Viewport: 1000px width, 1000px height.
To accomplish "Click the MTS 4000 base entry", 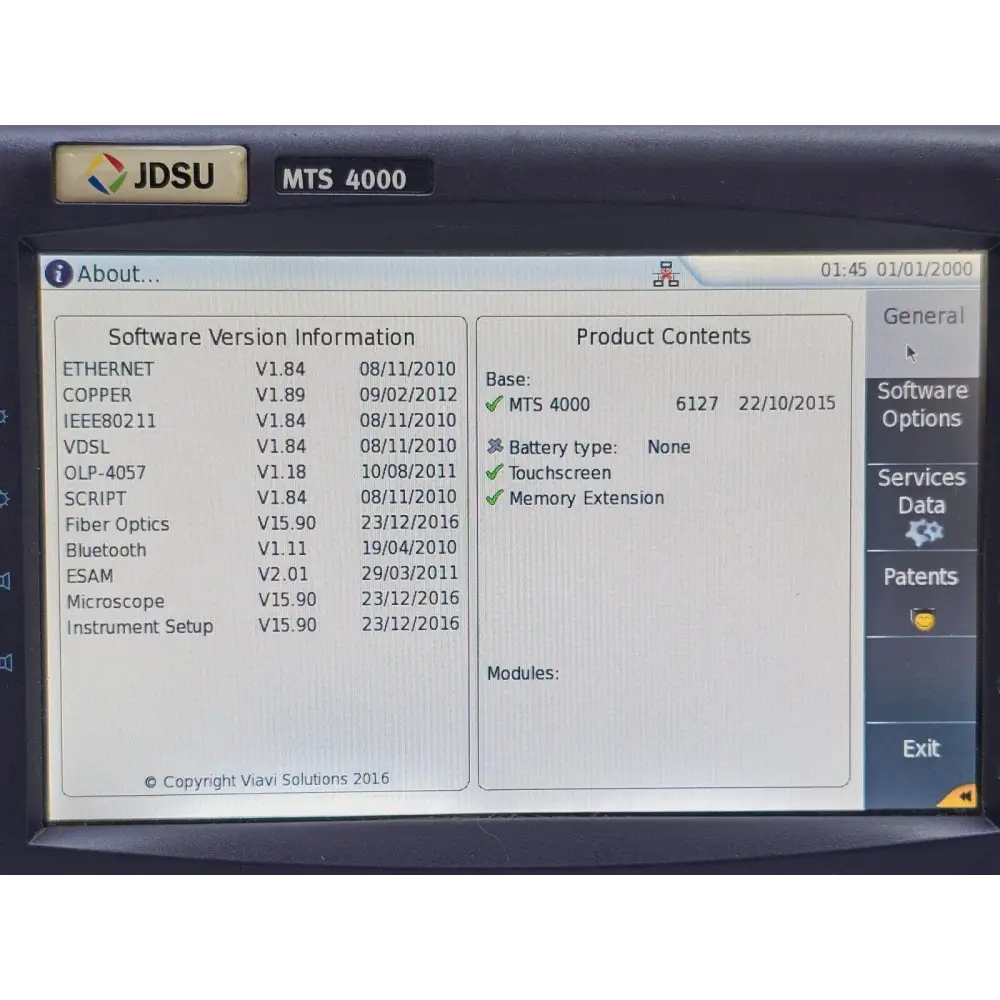I will coord(550,404).
